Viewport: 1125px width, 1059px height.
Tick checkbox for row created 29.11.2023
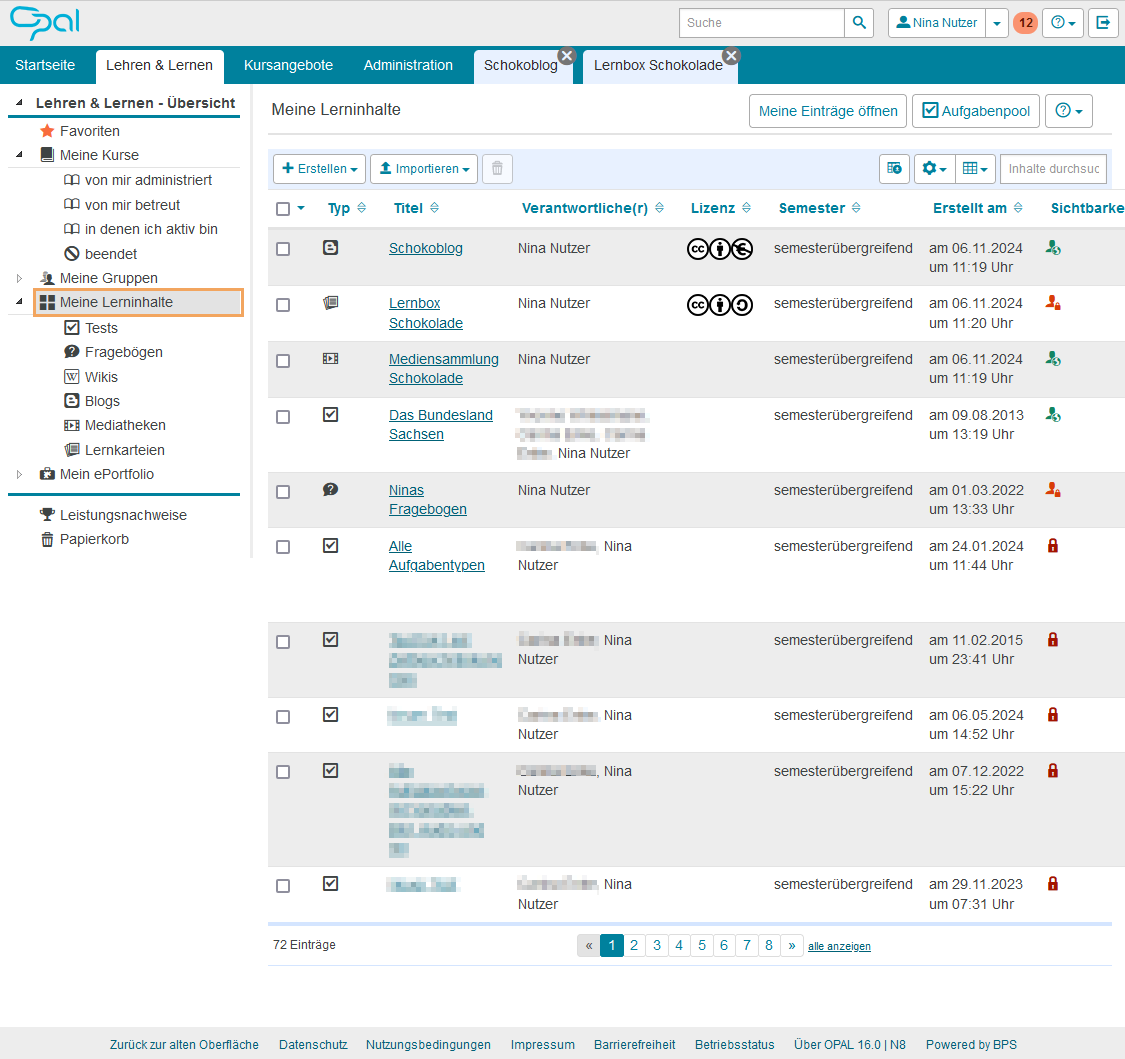tap(283, 886)
